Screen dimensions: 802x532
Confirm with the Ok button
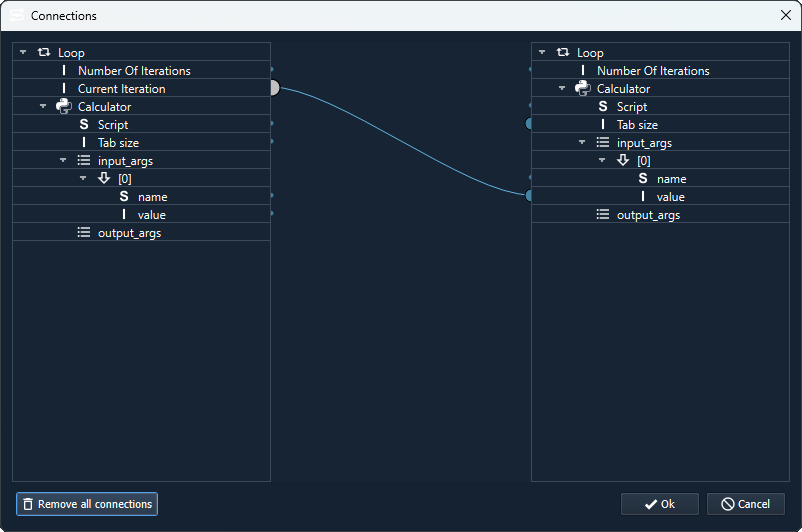pyautogui.click(x=659, y=504)
